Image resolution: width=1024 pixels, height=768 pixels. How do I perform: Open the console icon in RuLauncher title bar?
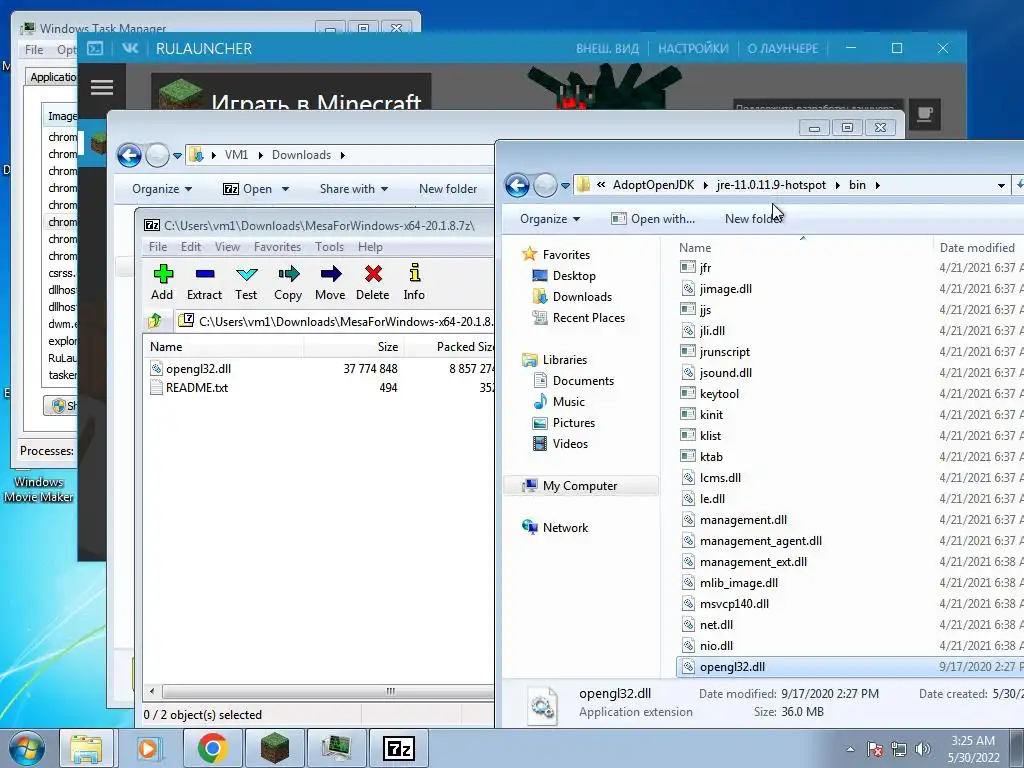click(95, 48)
